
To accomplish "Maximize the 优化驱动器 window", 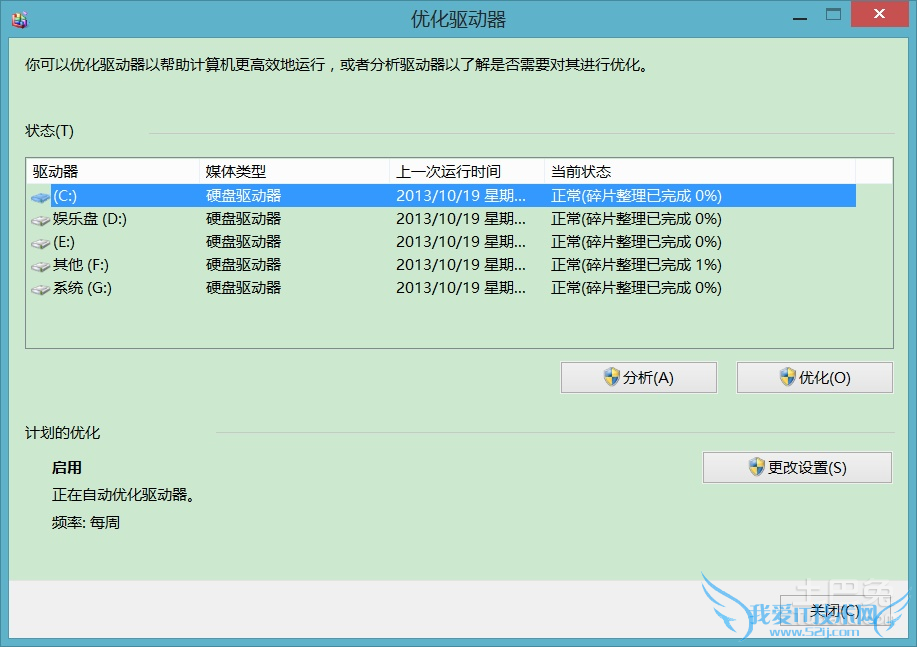I will coord(833,15).
